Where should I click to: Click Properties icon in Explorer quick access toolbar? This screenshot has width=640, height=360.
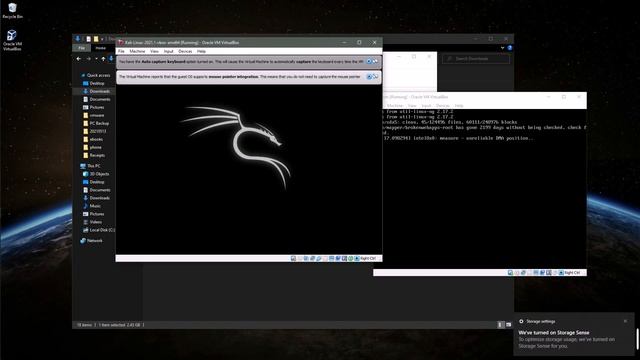tap(88, 39)
